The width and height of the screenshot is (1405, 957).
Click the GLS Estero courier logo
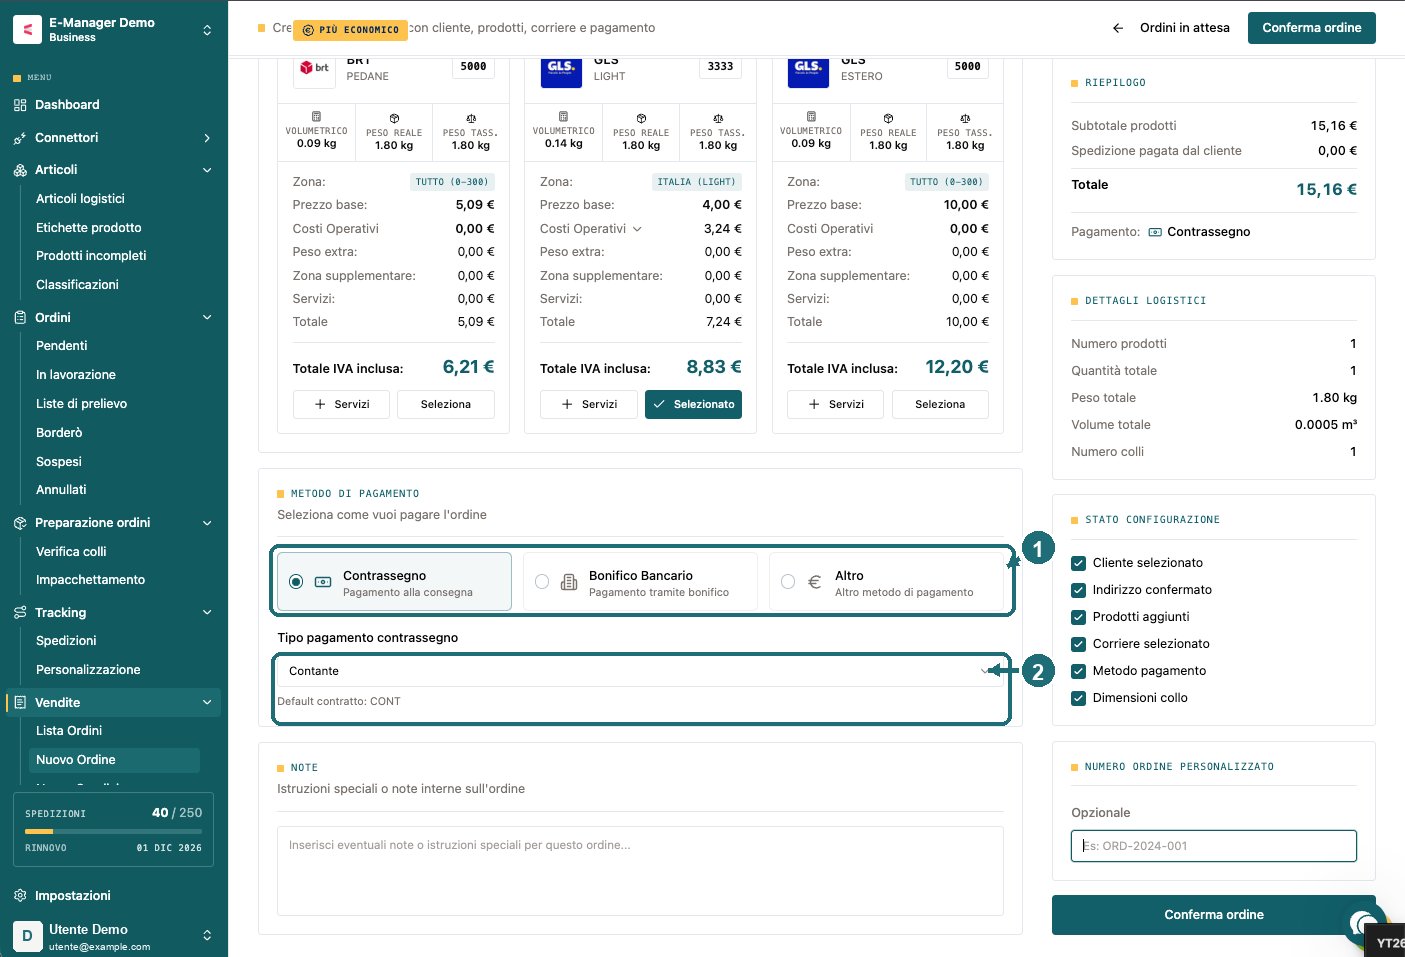click(x=808, y=68)
